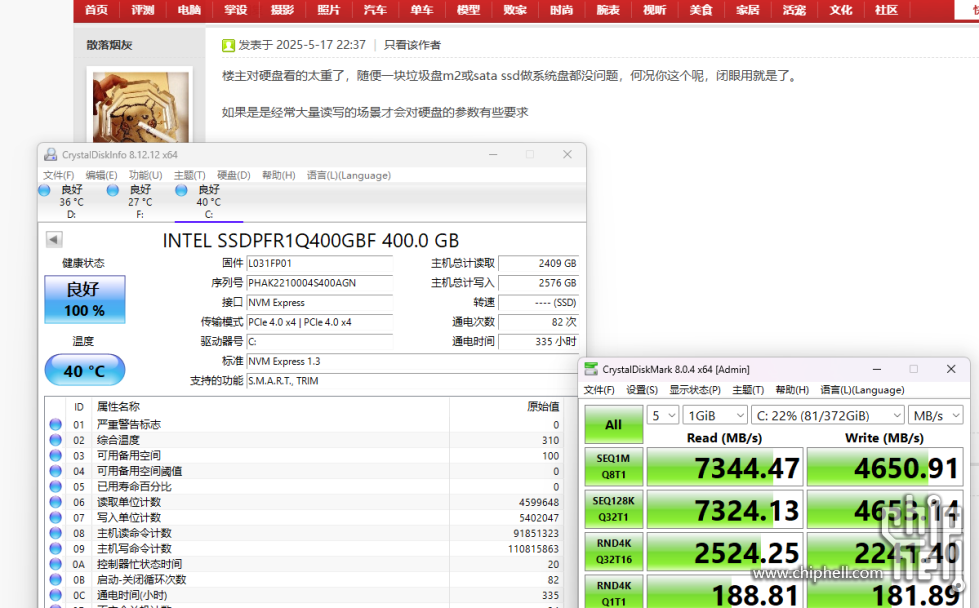This screenshot has height=608, width=979.
Task: Click the green All benchmark button
Action: [x=613, y=424]
